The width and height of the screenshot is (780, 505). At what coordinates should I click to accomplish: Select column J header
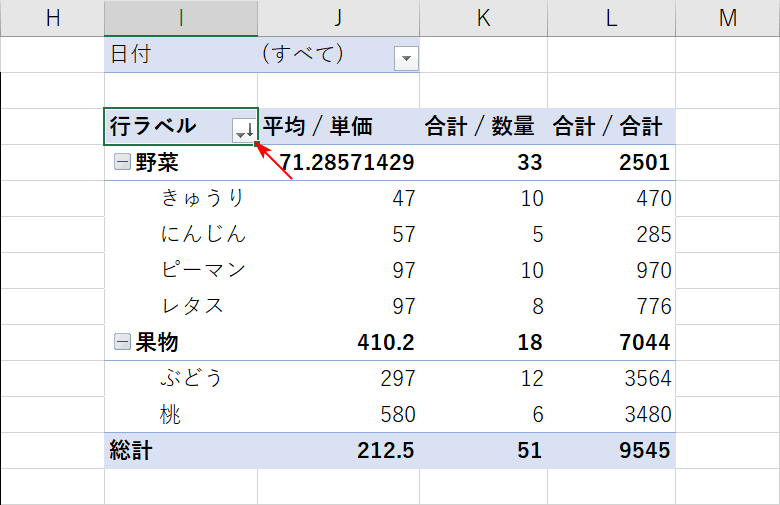pyautogui.click(x=338, y=17)
